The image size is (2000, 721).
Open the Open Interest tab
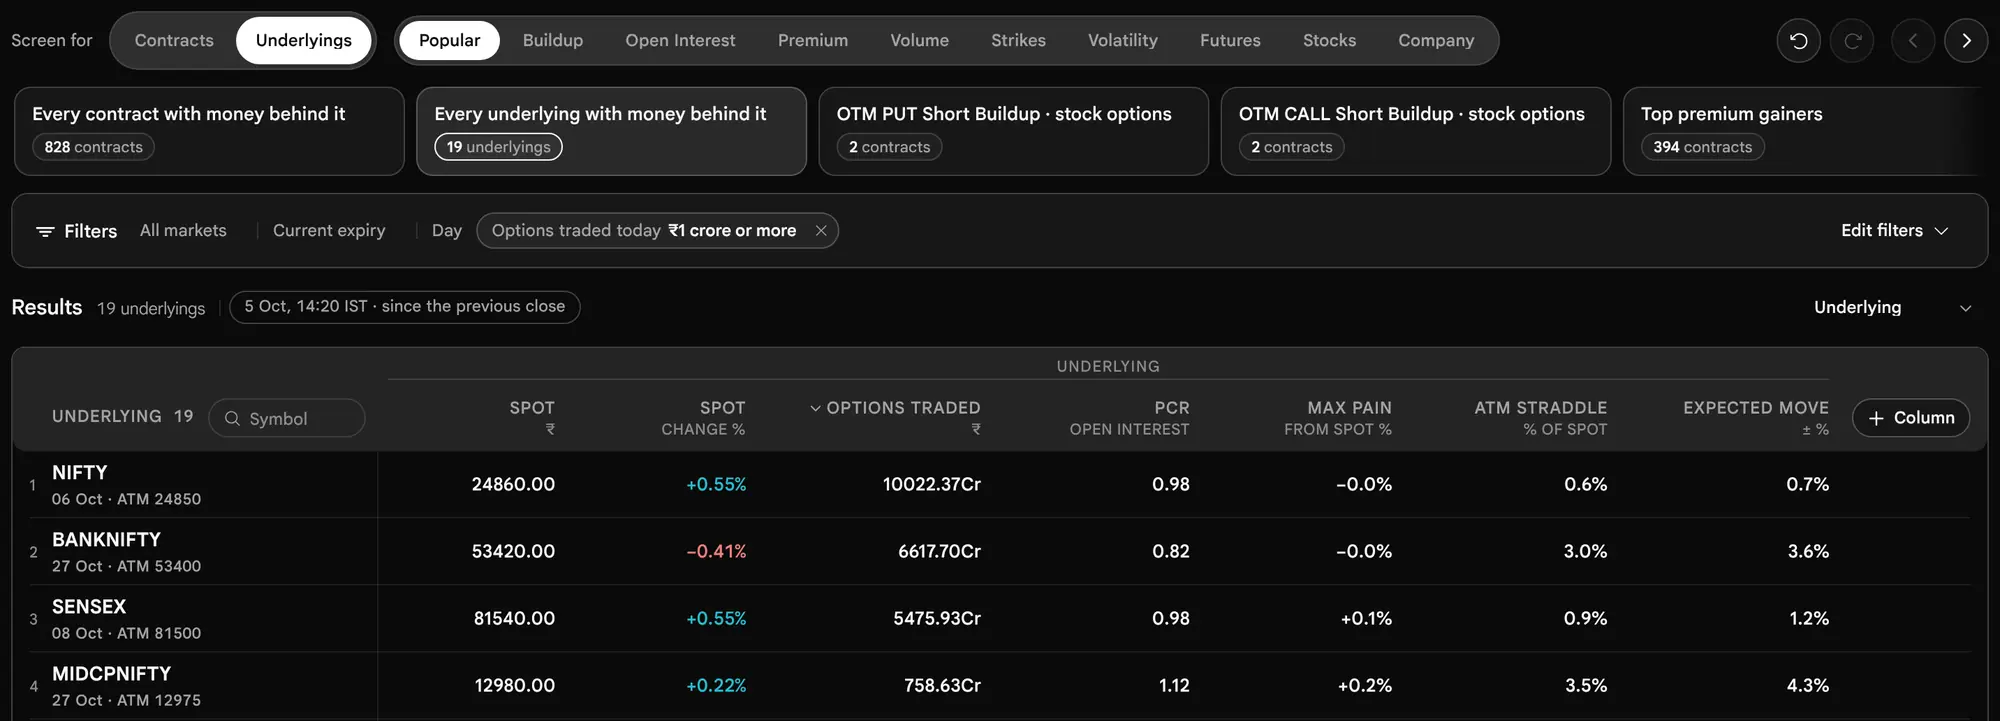coord(680,41)
